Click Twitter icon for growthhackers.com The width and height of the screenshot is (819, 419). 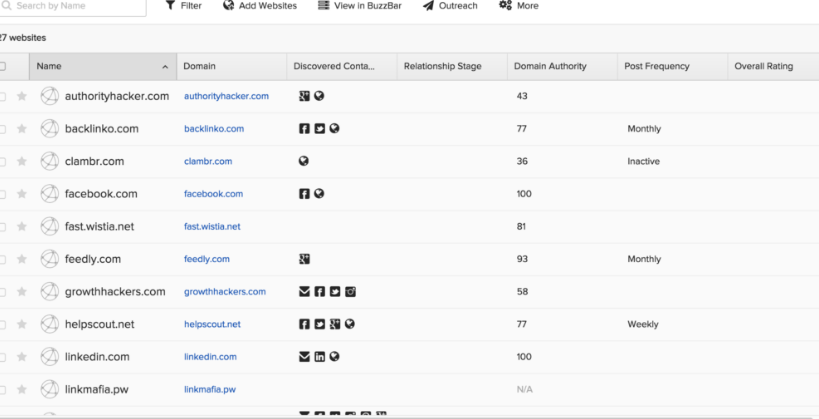tap(335, 292)
